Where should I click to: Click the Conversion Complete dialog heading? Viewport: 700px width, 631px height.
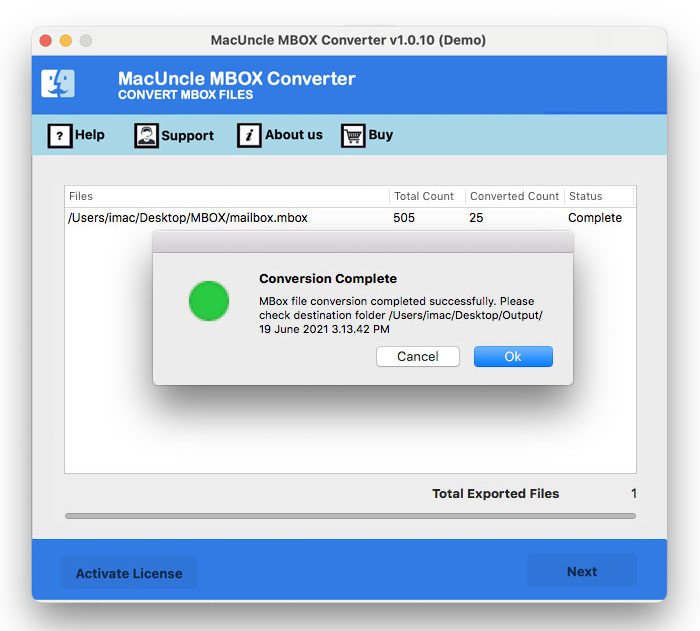pos(328,278)
